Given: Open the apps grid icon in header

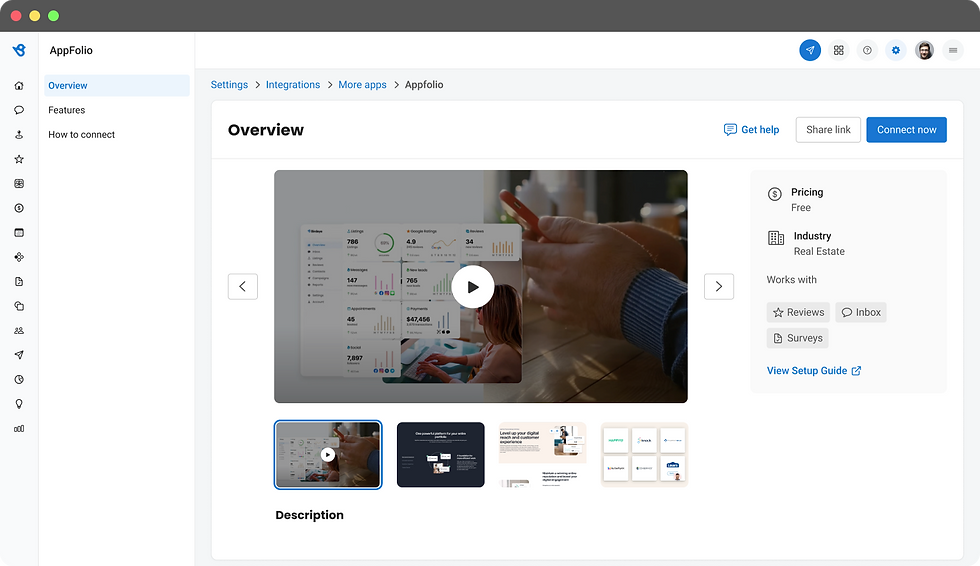Looking at the screenshot, I should pos(839,50).
